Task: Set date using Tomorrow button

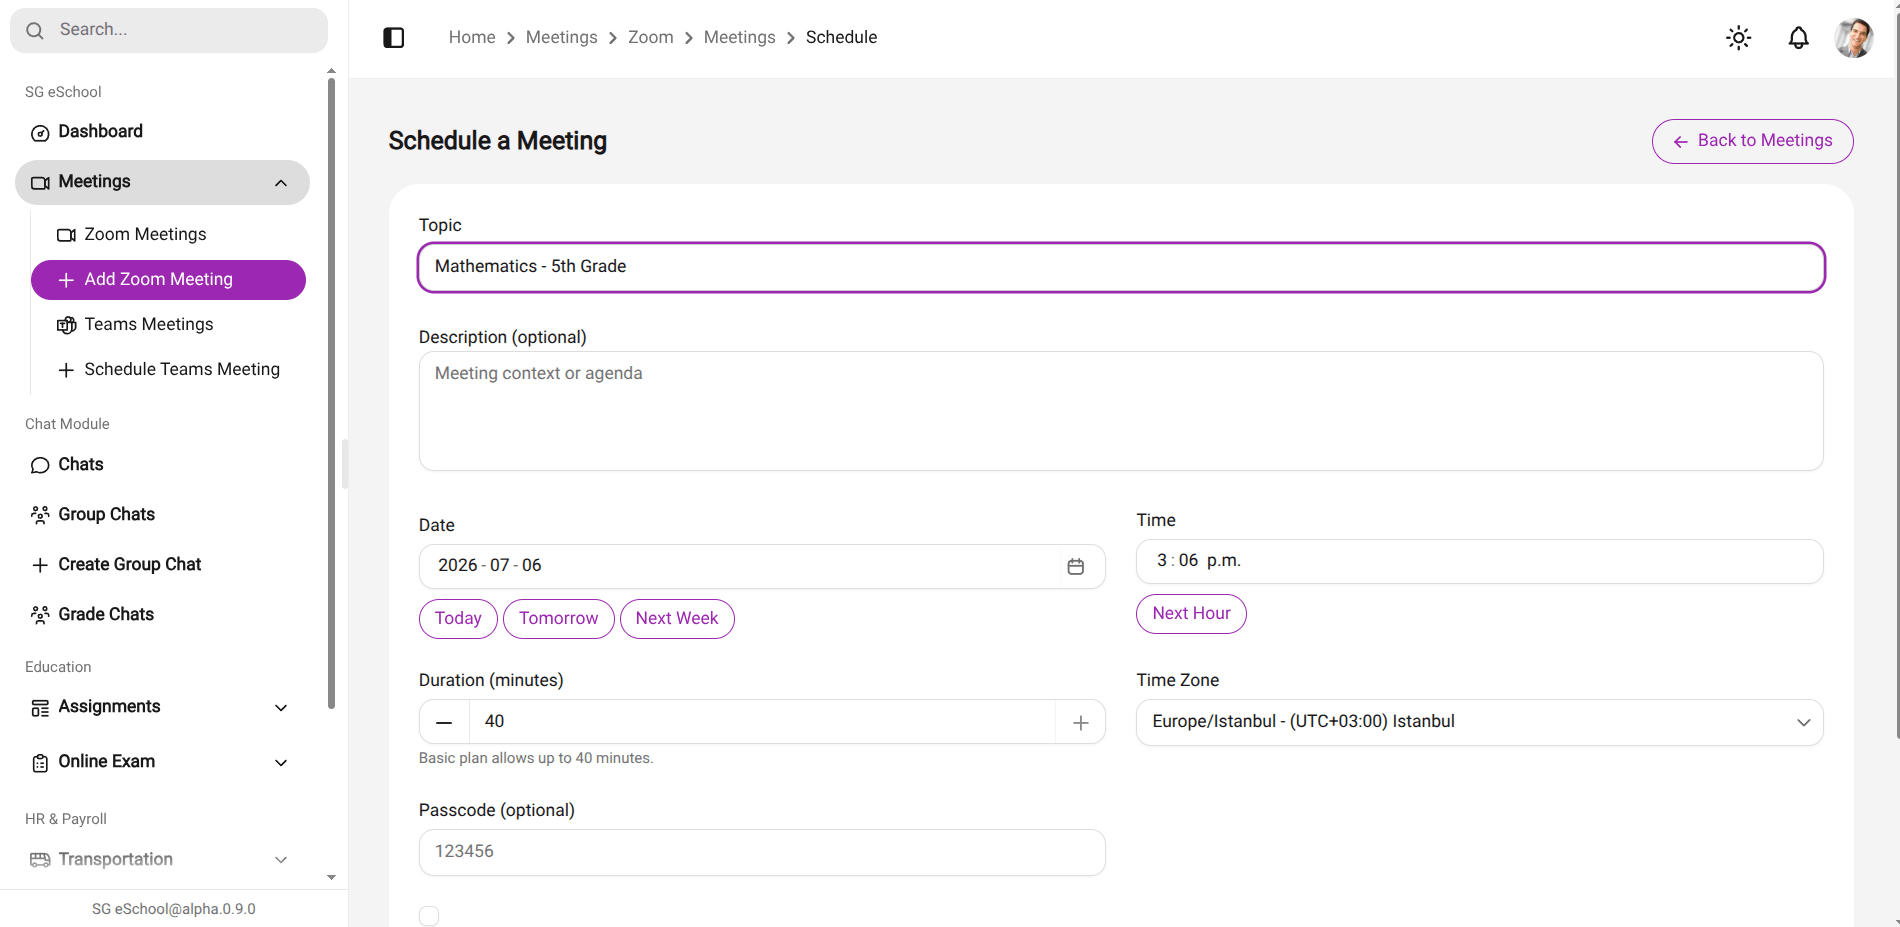Action: pyautogui.click(x=559, y=619)
